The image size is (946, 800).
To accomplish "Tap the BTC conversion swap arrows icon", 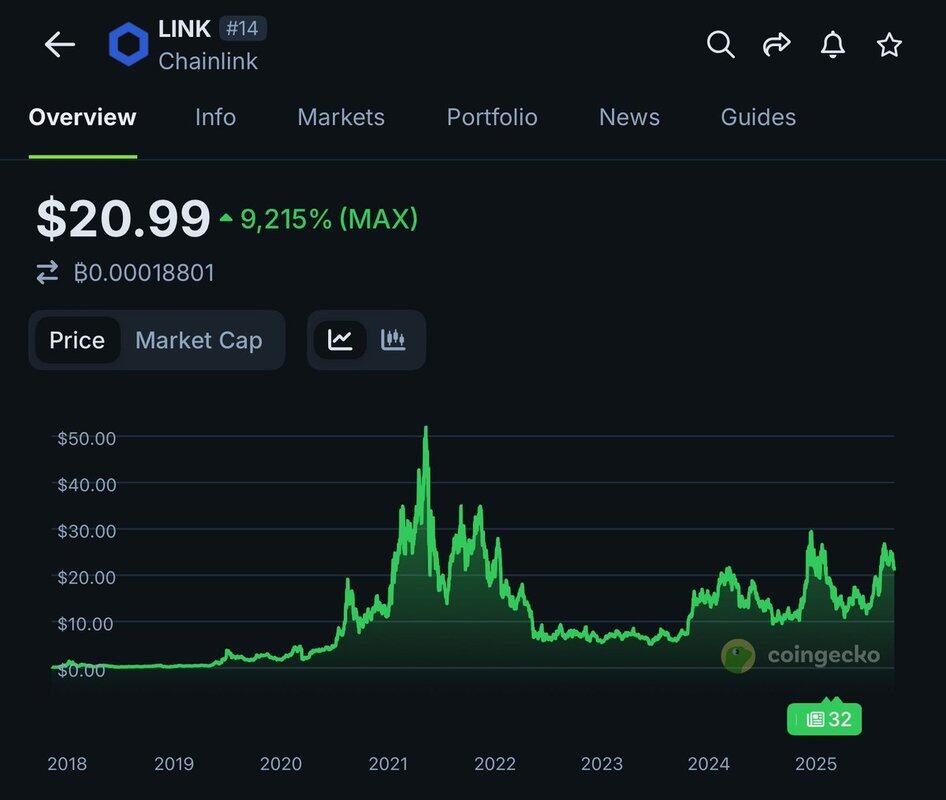I will click(47, 272).
